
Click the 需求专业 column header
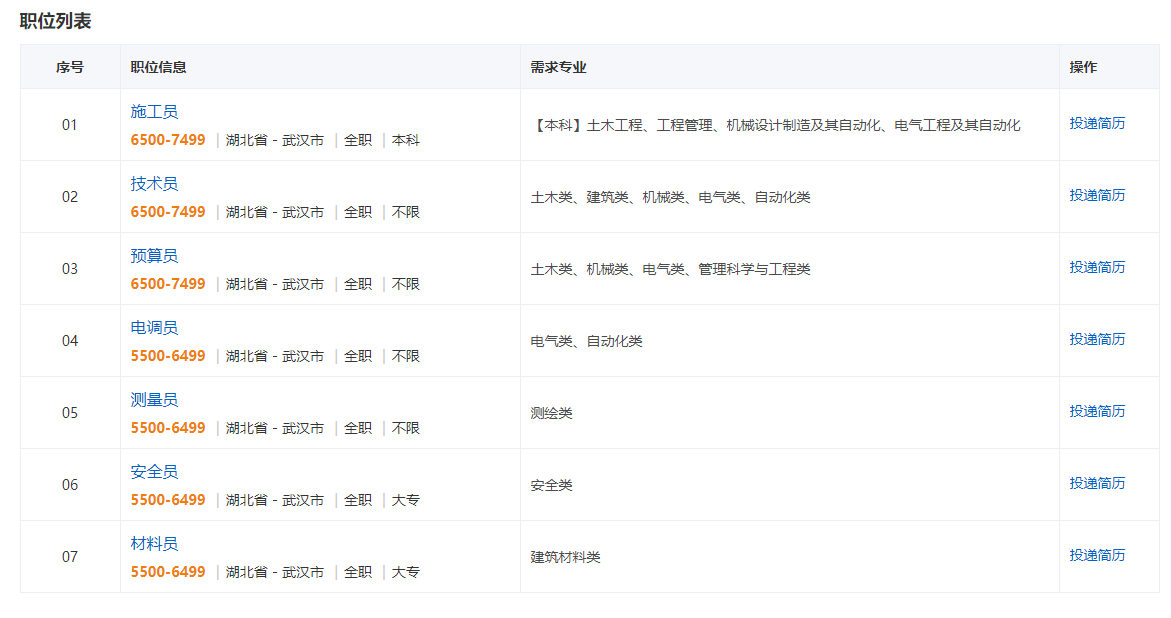(558, 67)
